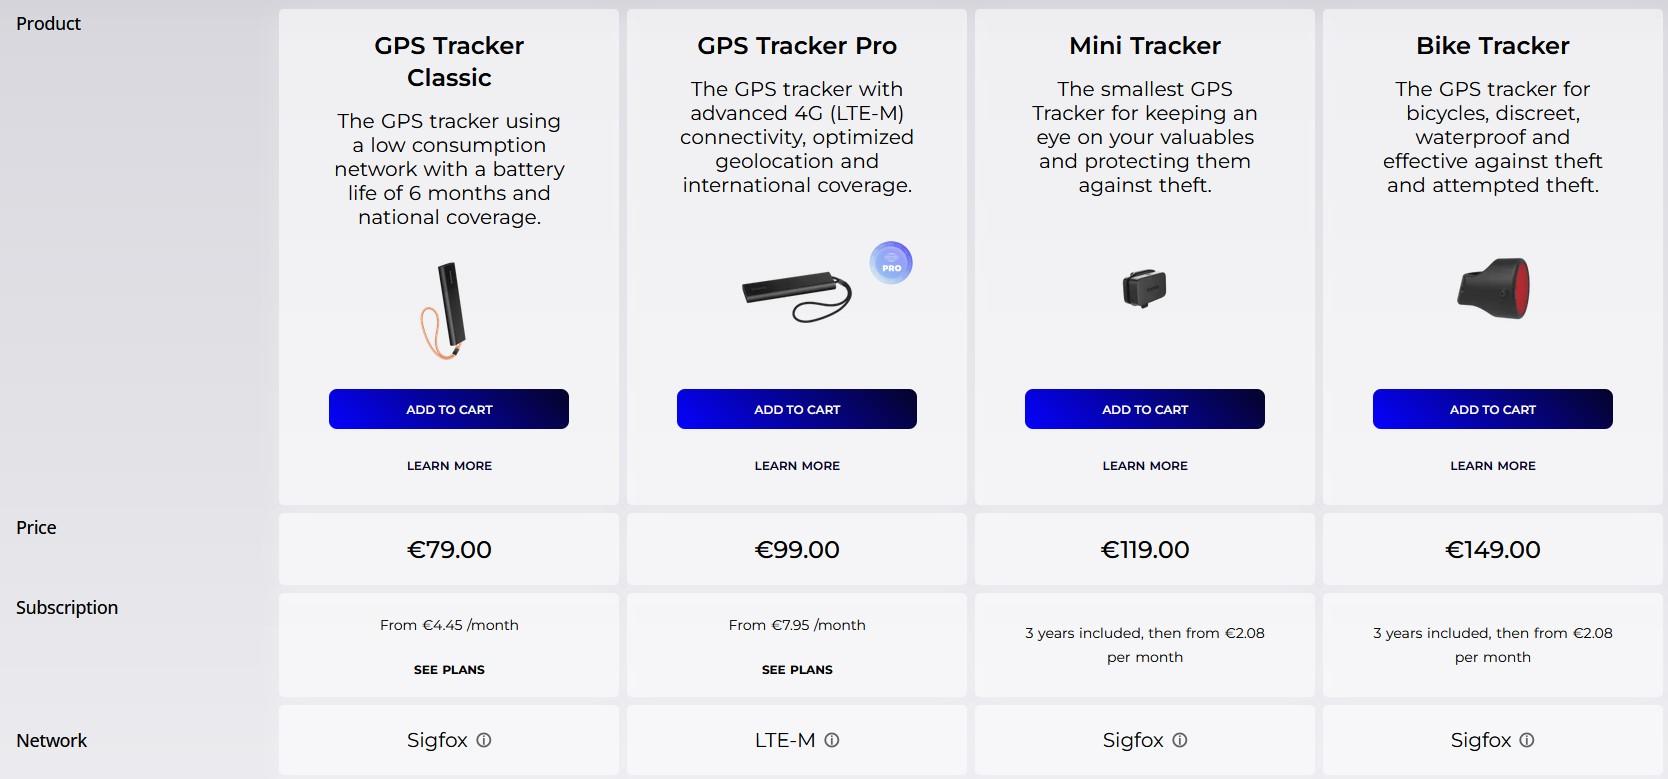Image resolution: width=1668 pixels, height=779 pixels.
Task: Learn more about GPS Tracker Pro
Action: pyautogui.click(x=797, y=466)
